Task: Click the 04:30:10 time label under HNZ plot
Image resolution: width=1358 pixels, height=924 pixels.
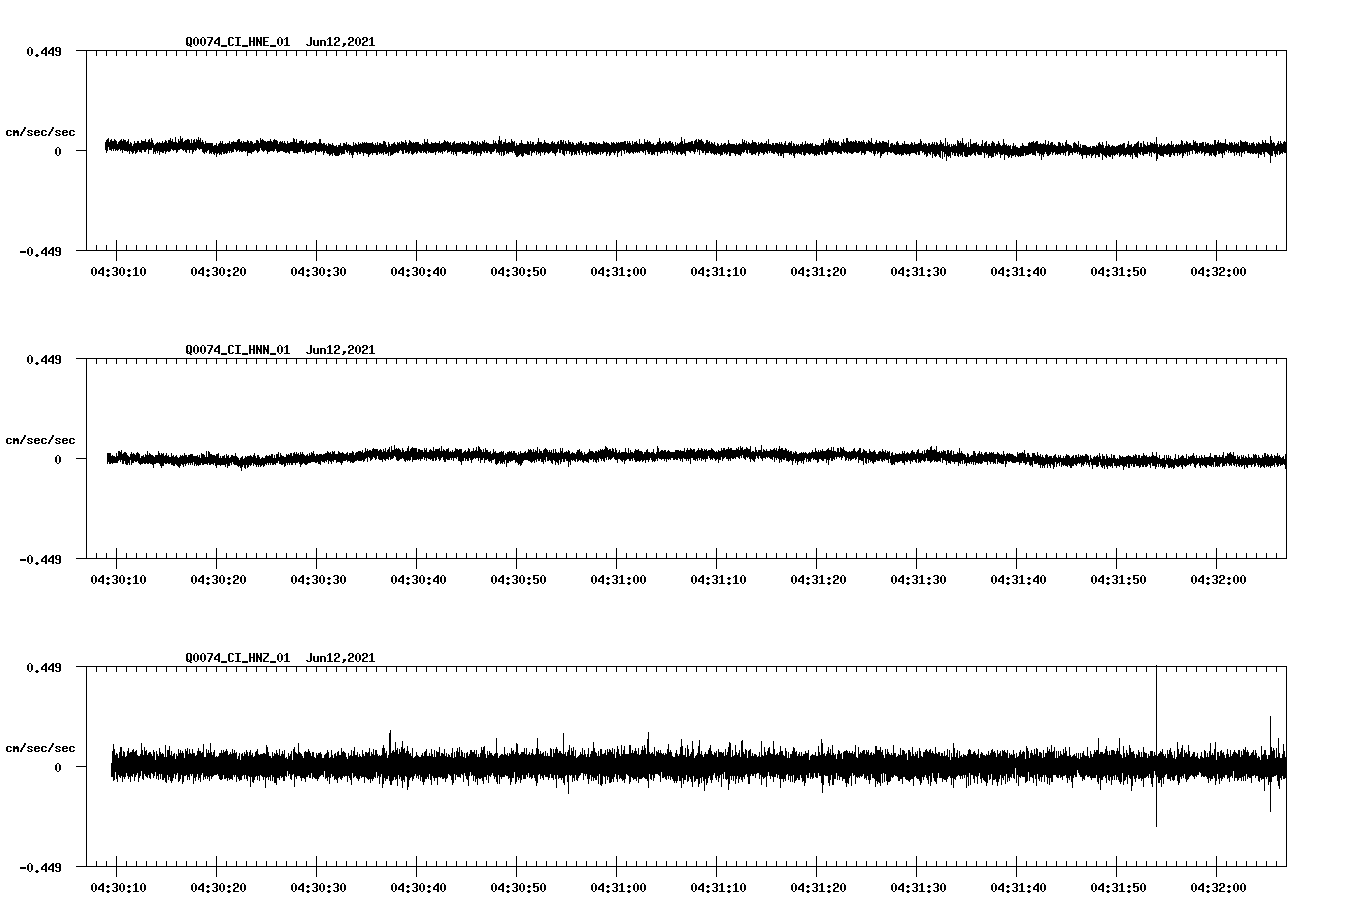Action: [x=118, y=888]
